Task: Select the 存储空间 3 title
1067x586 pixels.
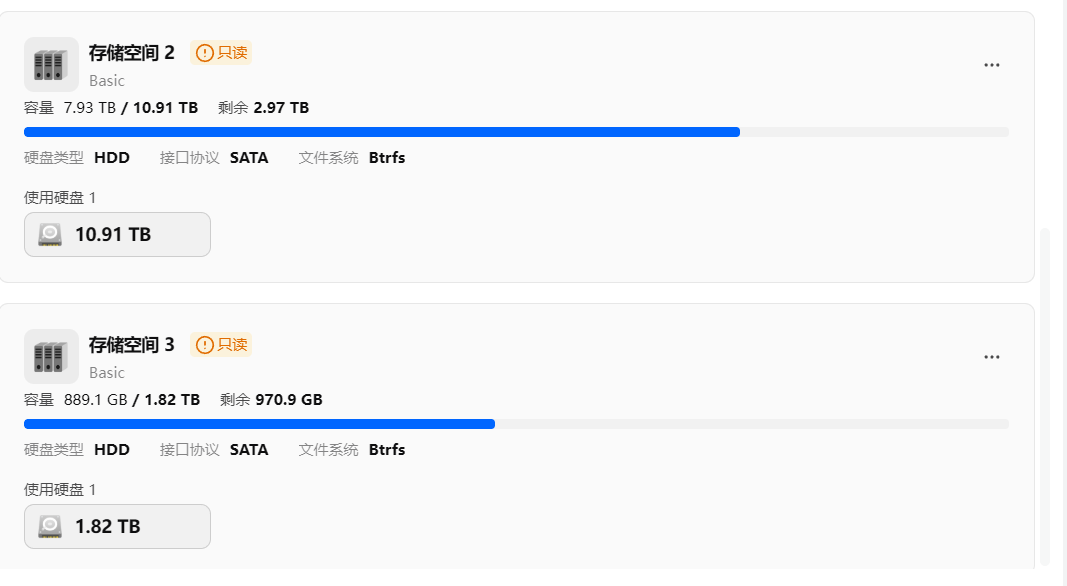Action: [x=132, y=345]
